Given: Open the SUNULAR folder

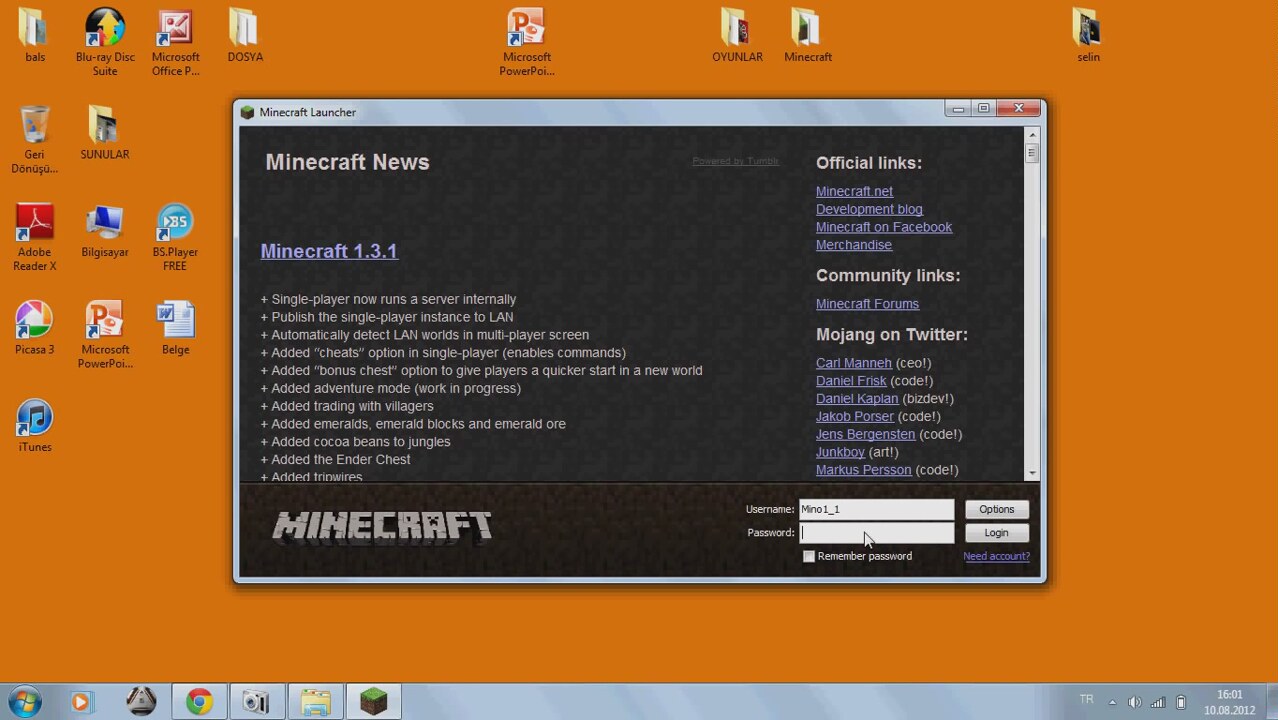Looking at the screenshot, I should pos(105,133).
